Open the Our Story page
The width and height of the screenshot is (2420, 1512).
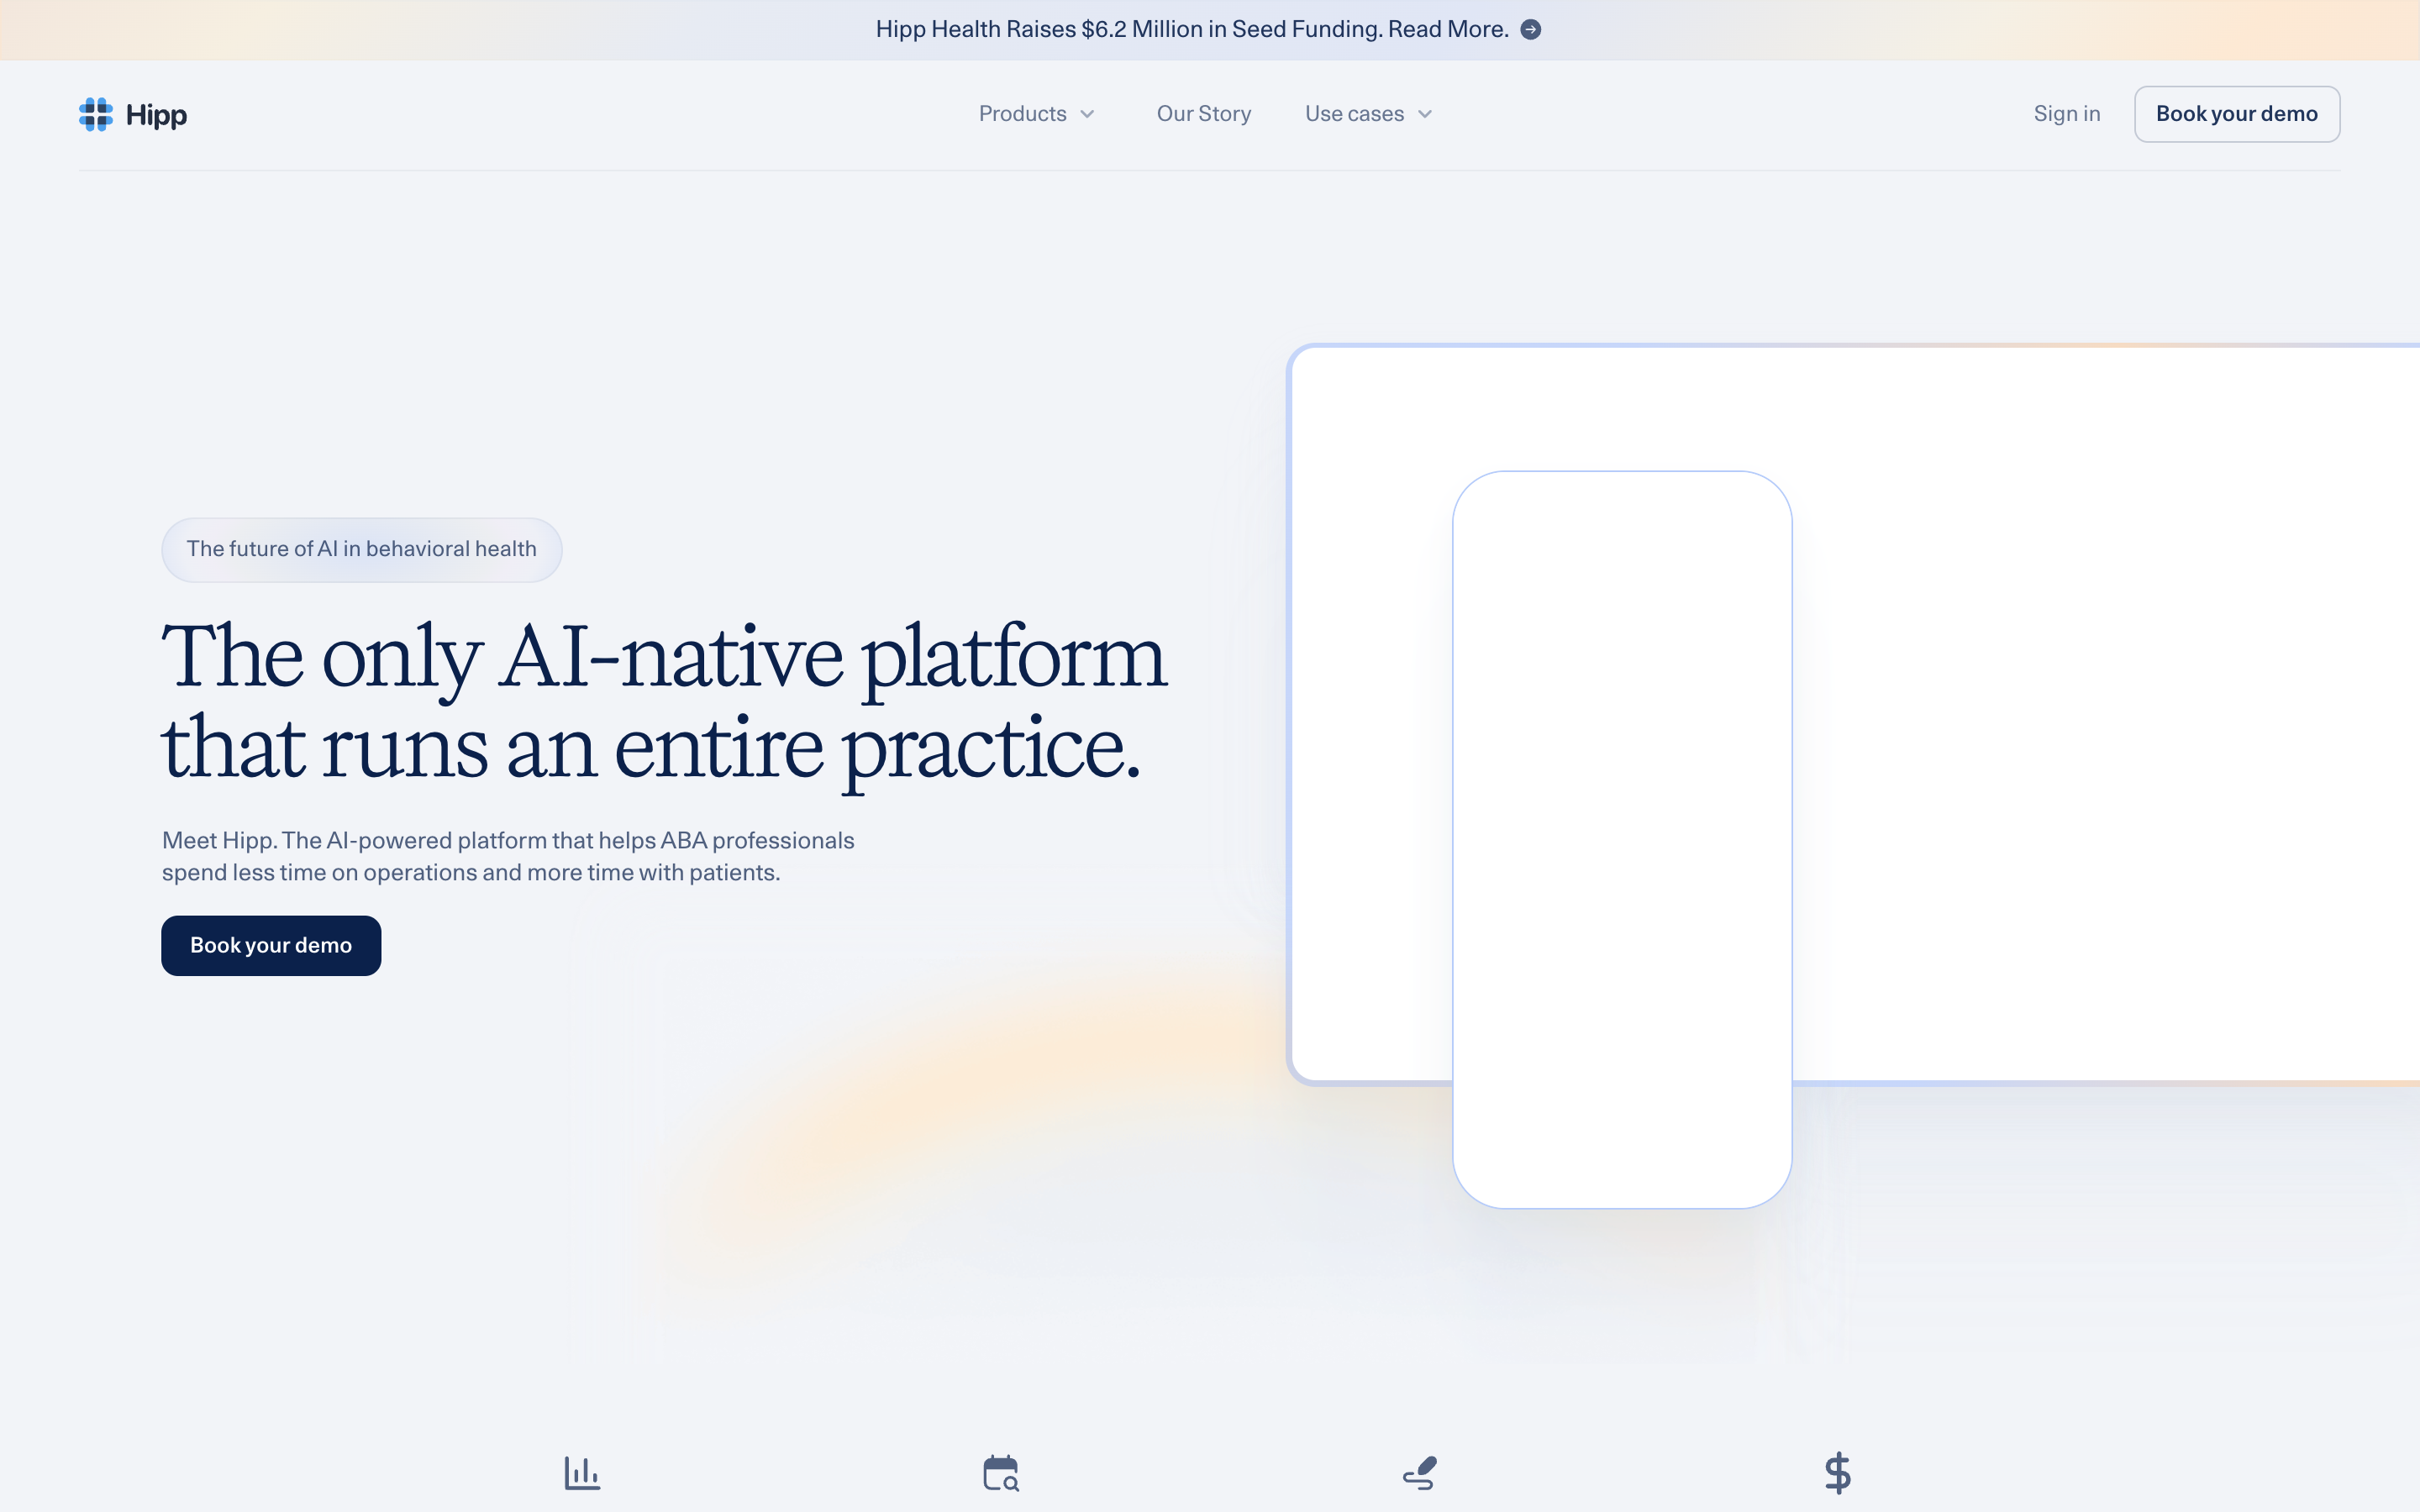point(1203,114)
